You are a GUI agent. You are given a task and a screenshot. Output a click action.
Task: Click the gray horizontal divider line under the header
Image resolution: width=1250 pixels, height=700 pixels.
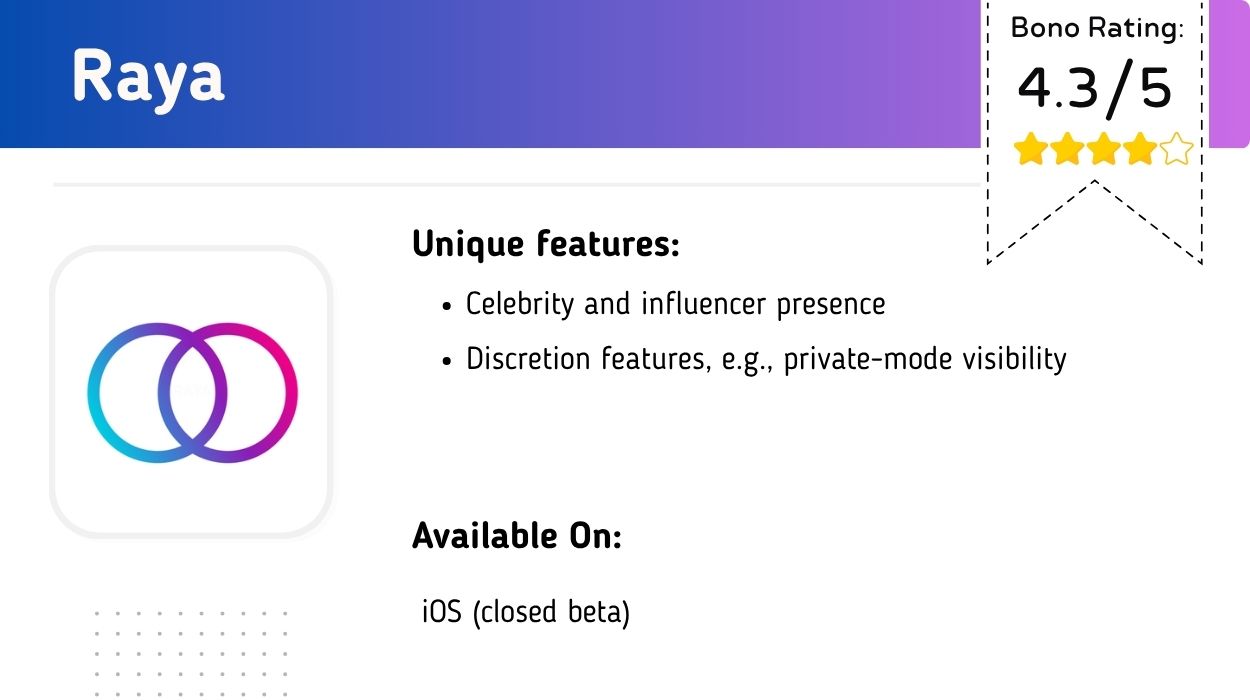[x=500, y=184]
